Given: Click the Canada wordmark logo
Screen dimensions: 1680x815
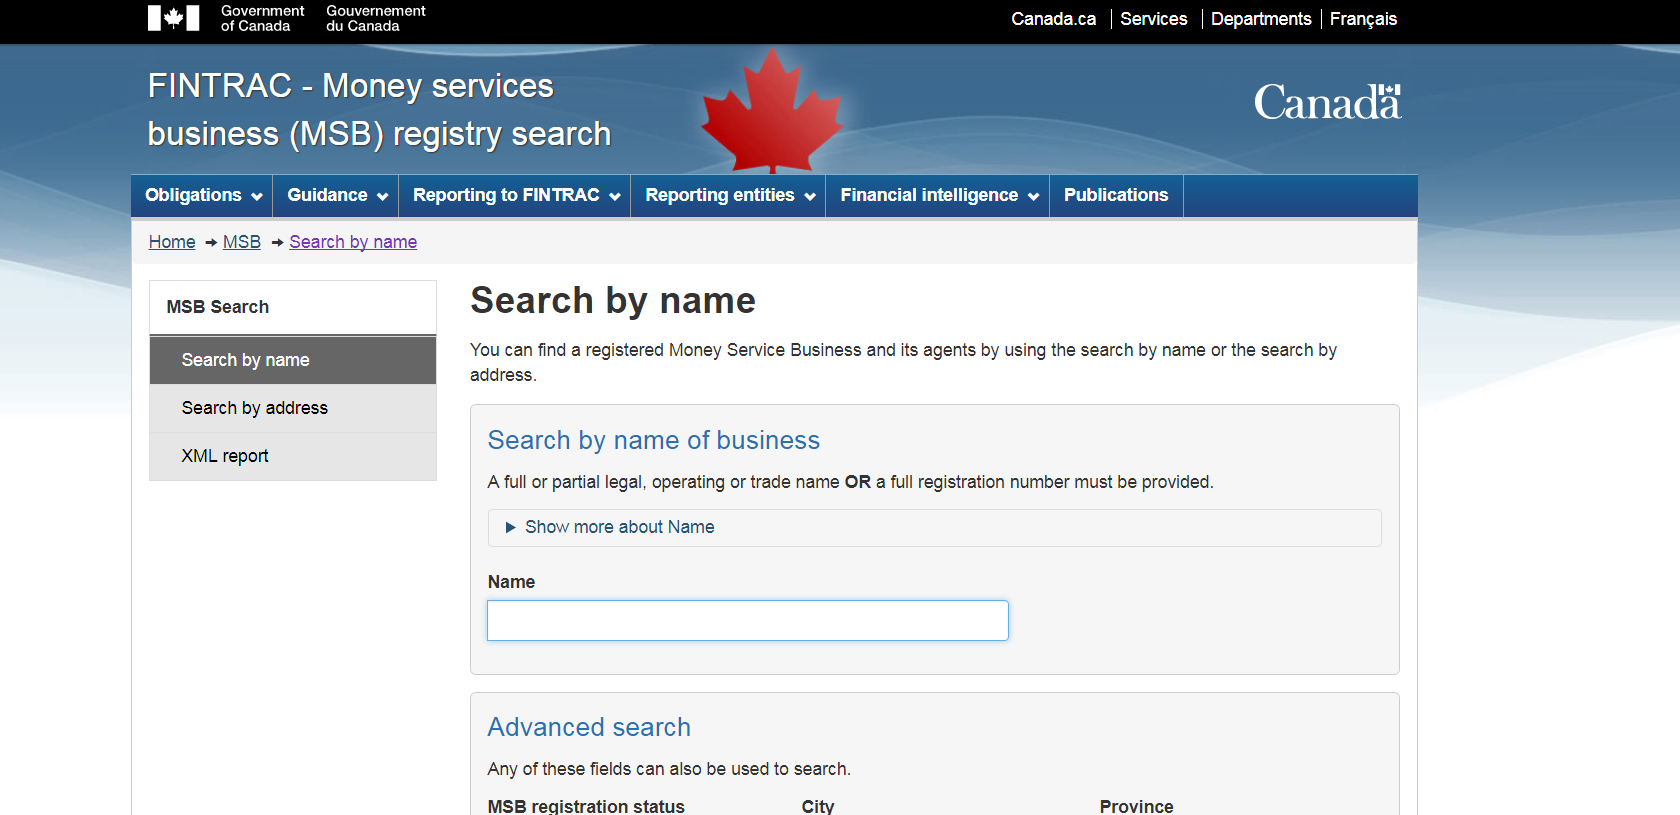Looking at the screenshot, I should pyautogui.click(x=1327, y=102).
